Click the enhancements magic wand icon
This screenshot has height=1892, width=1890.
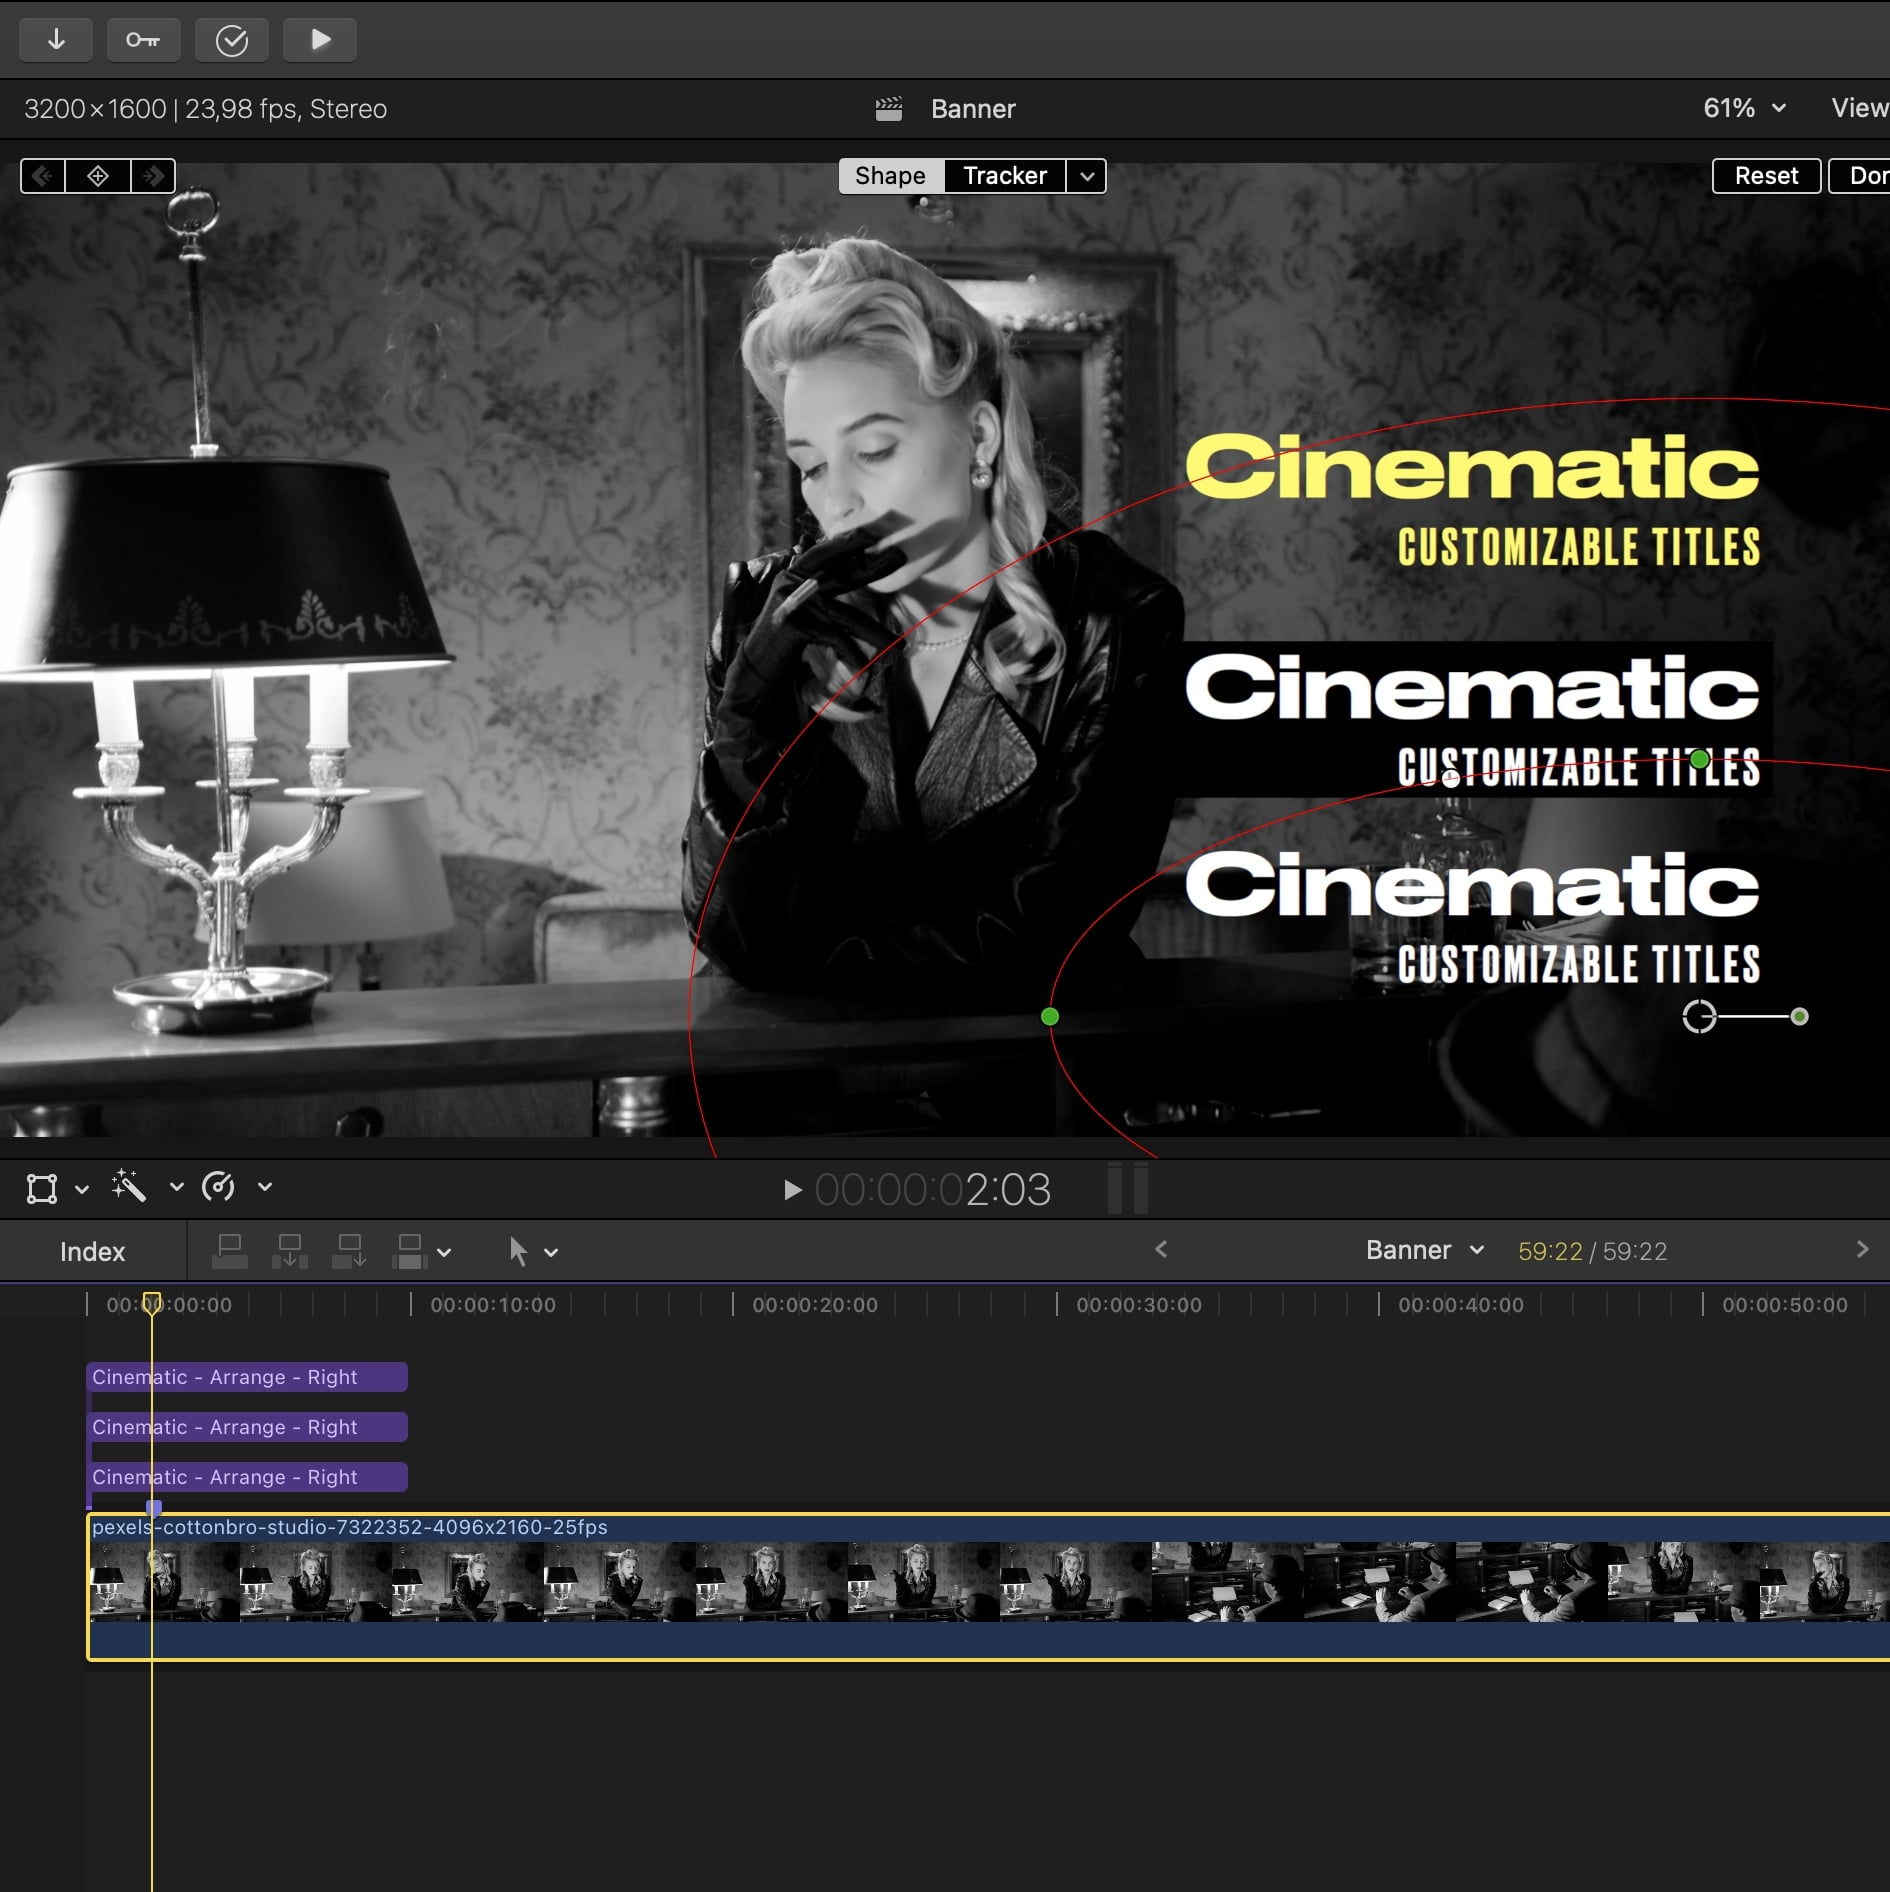tap(129, 1187)
